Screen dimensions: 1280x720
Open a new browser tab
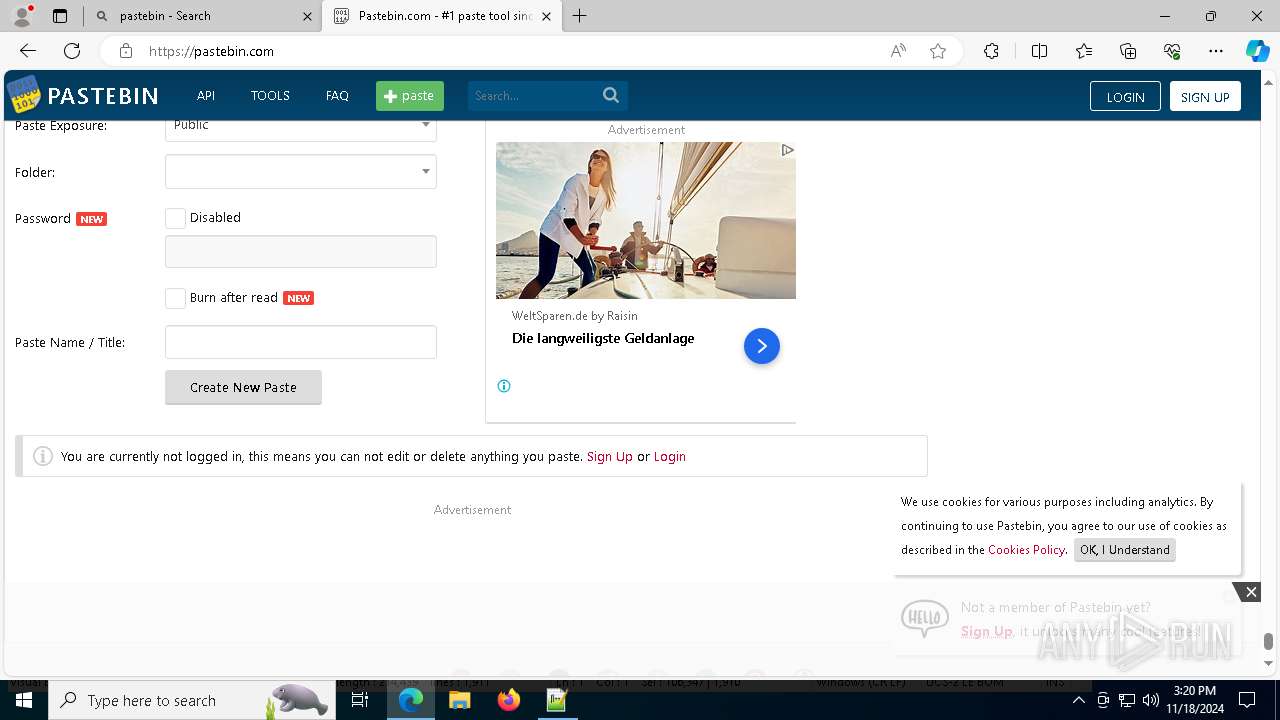(580, 16)
